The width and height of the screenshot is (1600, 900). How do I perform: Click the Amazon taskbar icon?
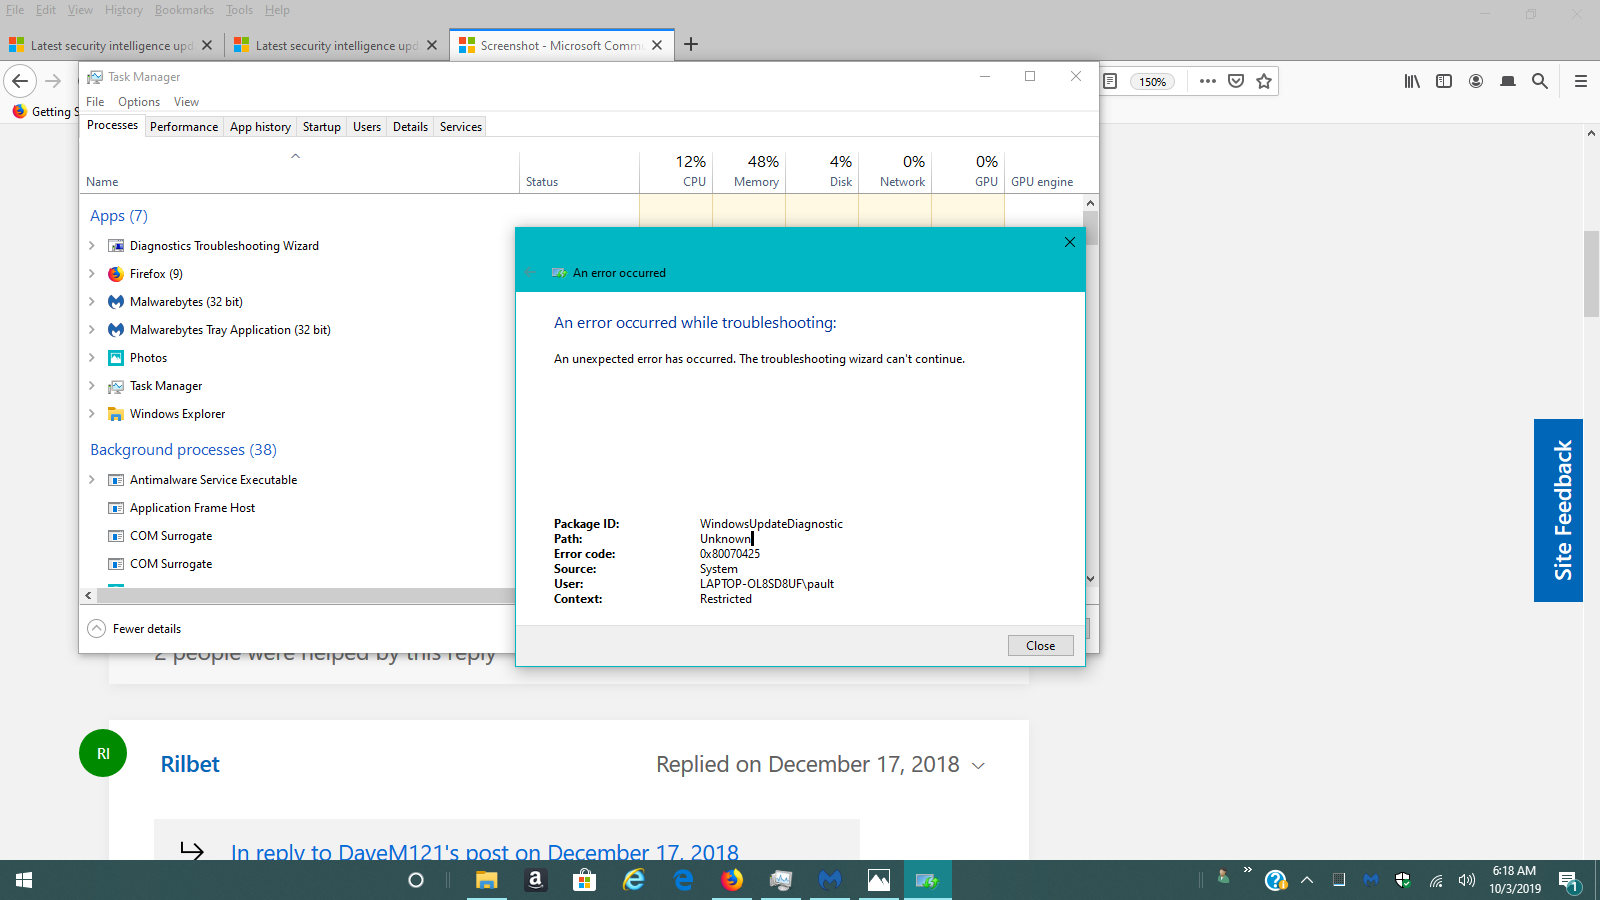pos(535,880)
